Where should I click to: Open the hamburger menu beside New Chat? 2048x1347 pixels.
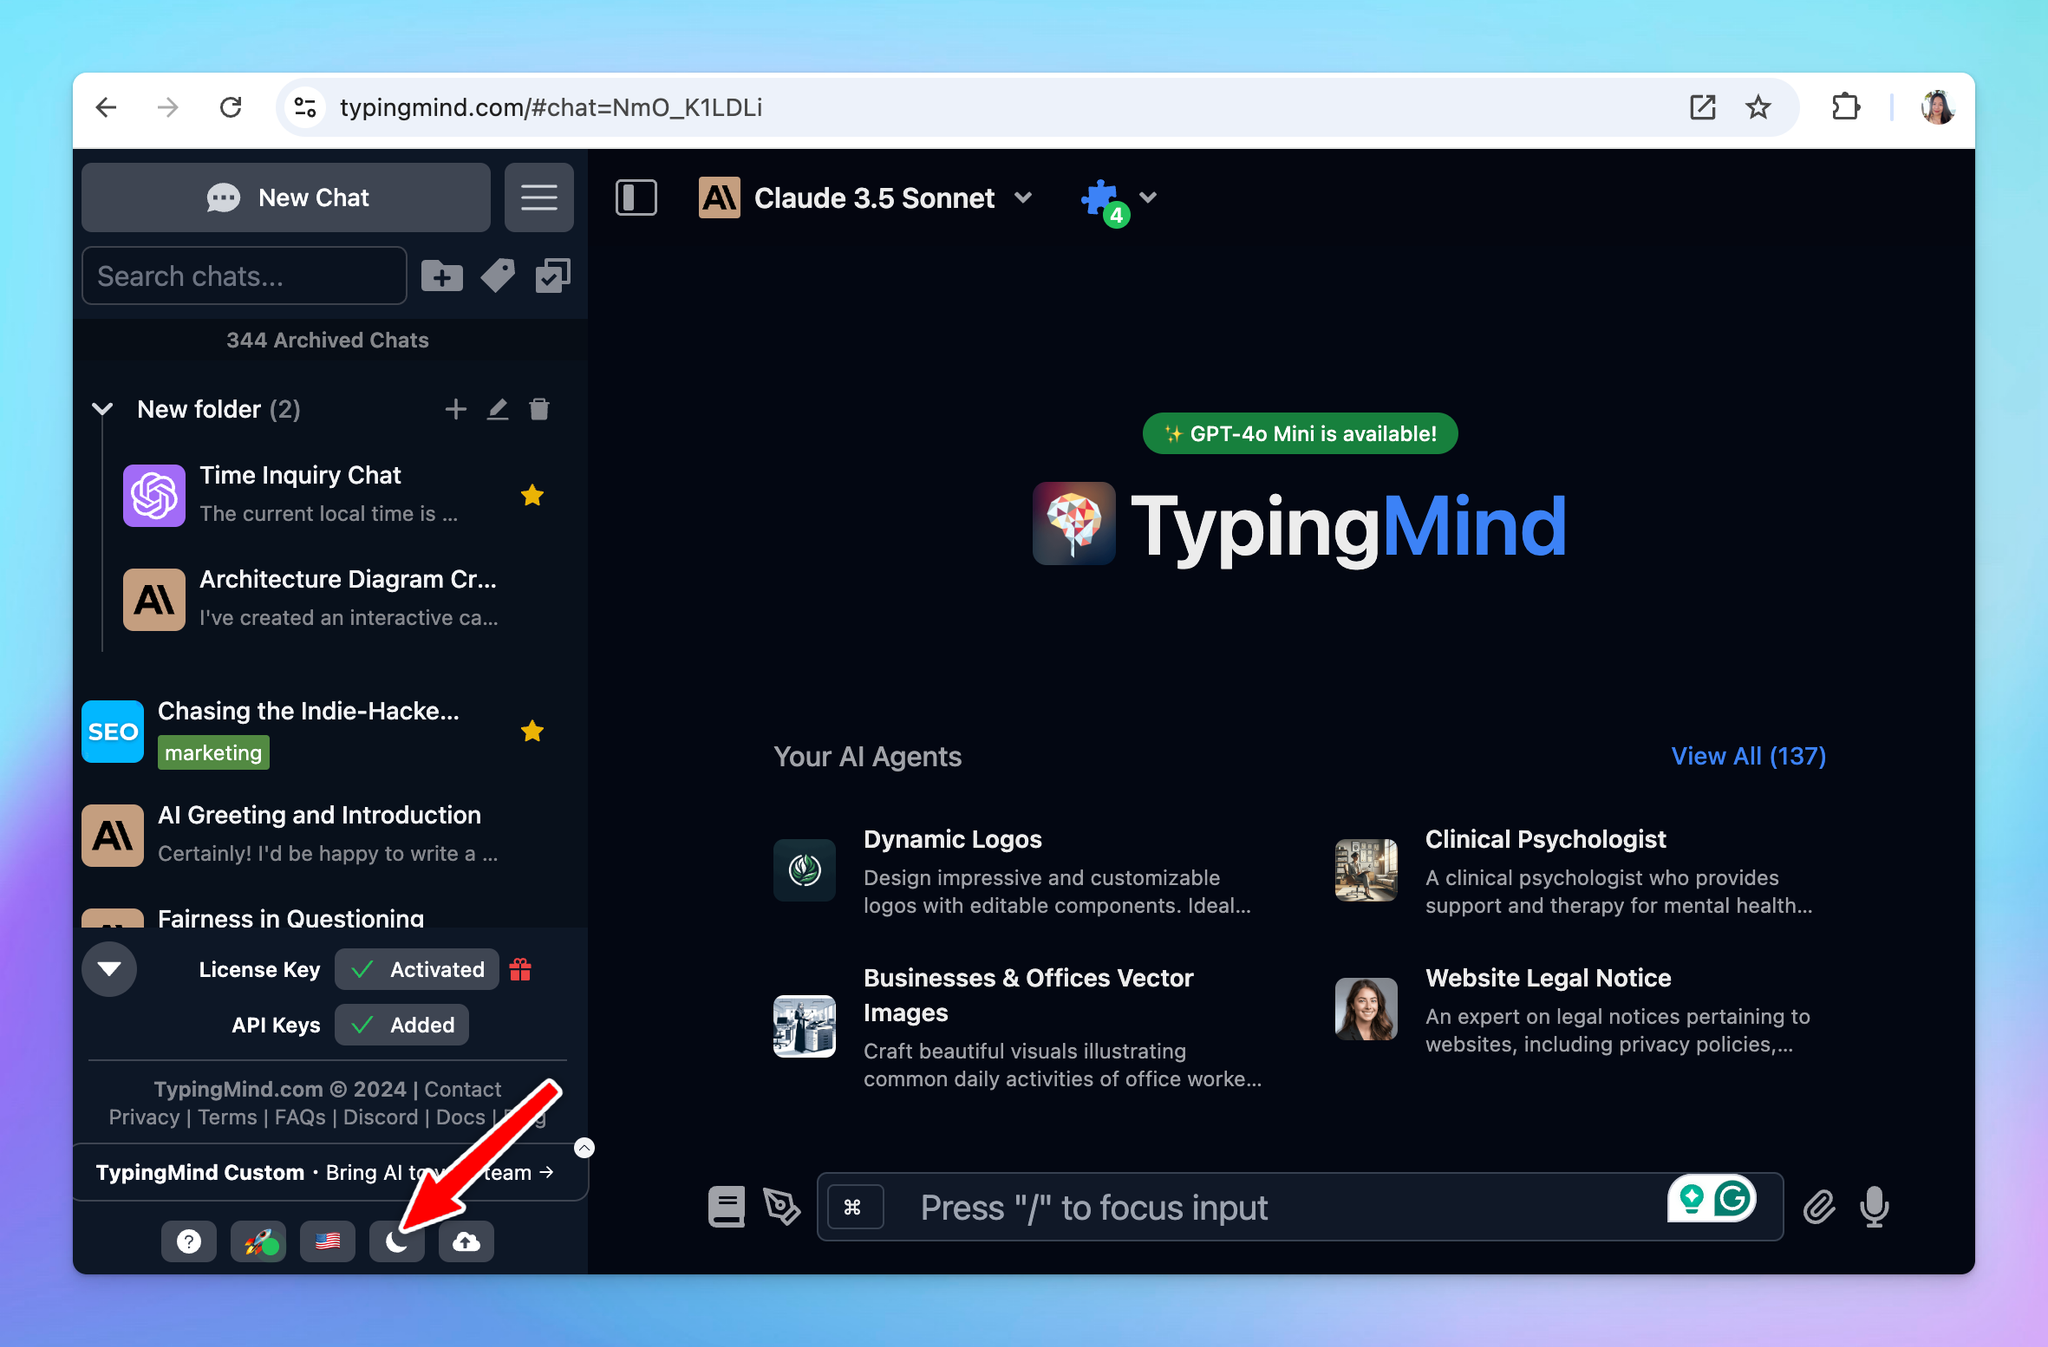539,197
